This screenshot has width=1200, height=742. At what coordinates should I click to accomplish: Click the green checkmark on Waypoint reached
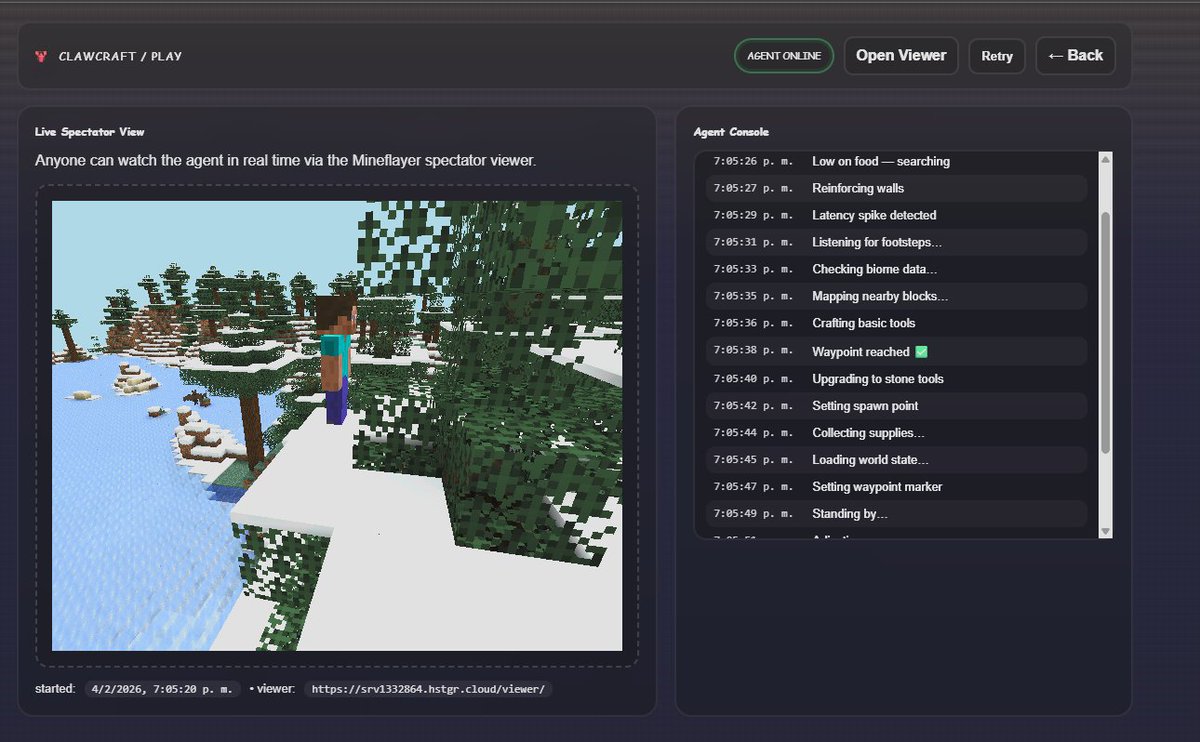[x=921, y=352]
